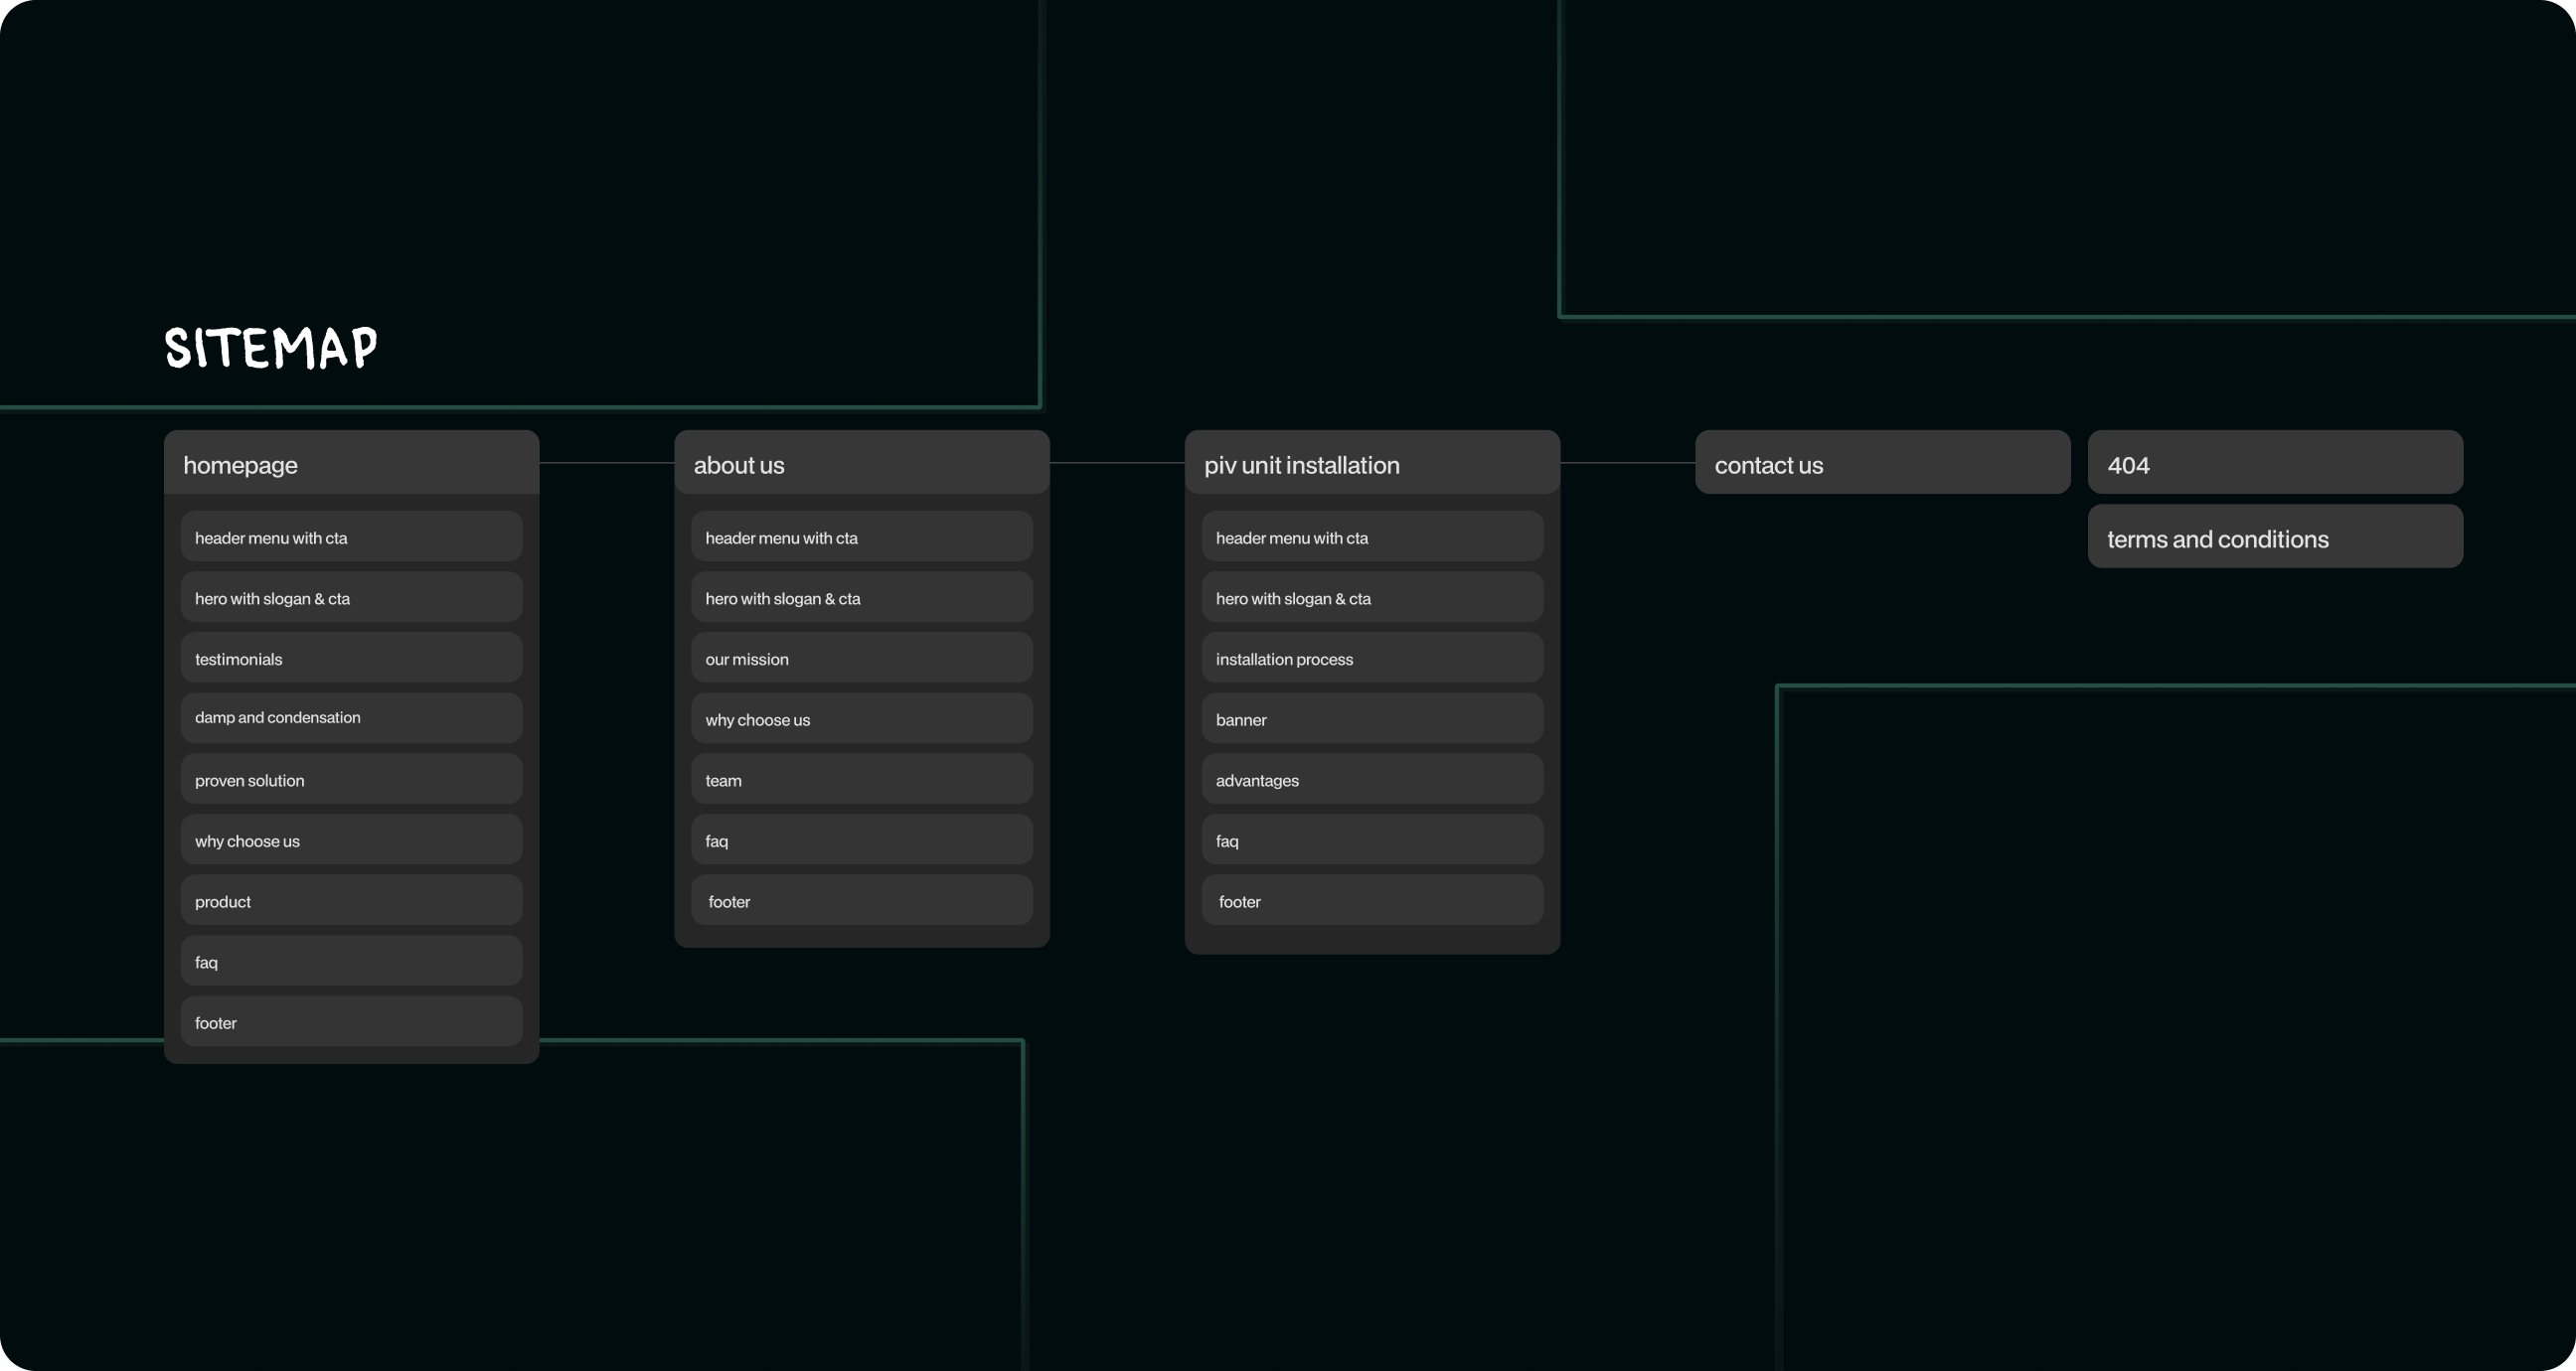Click the product item
Image resolution: width=2576 pixels, height=1371 pixels.
point(351,901)
